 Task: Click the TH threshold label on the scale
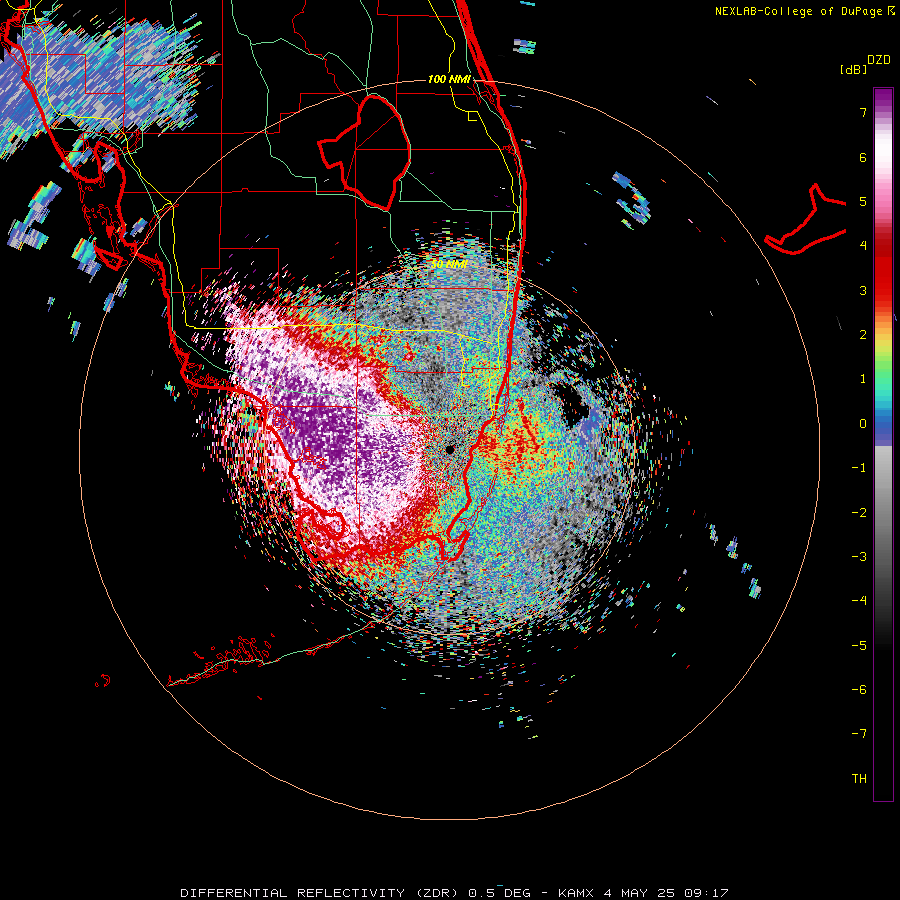[x=859, y=779]
